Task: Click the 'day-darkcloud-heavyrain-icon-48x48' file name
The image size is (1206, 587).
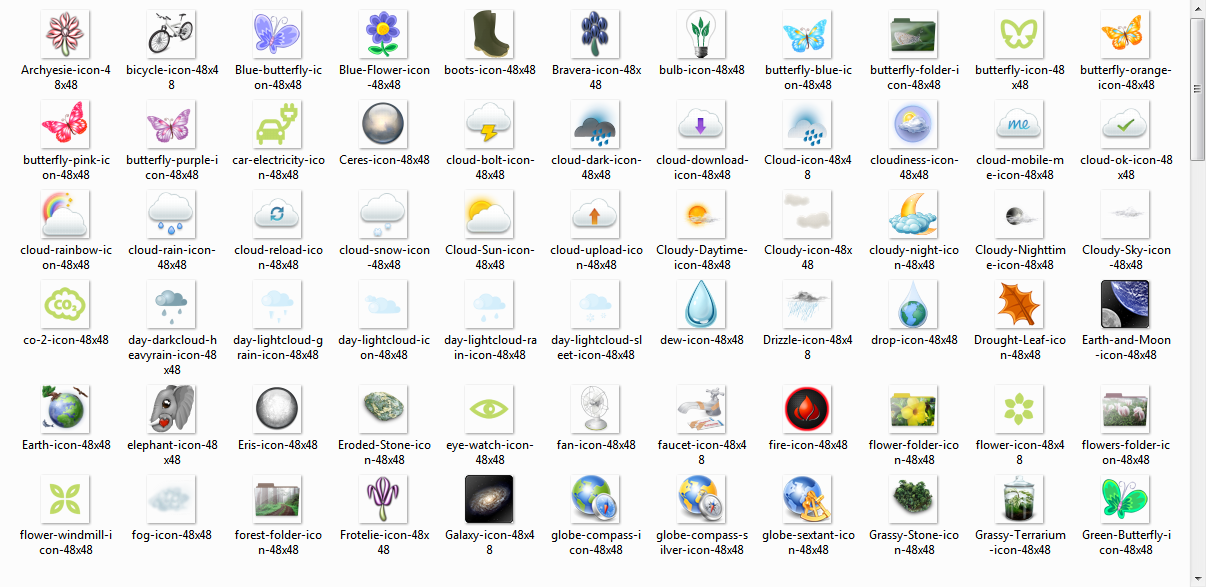Action: coord(172,355)
